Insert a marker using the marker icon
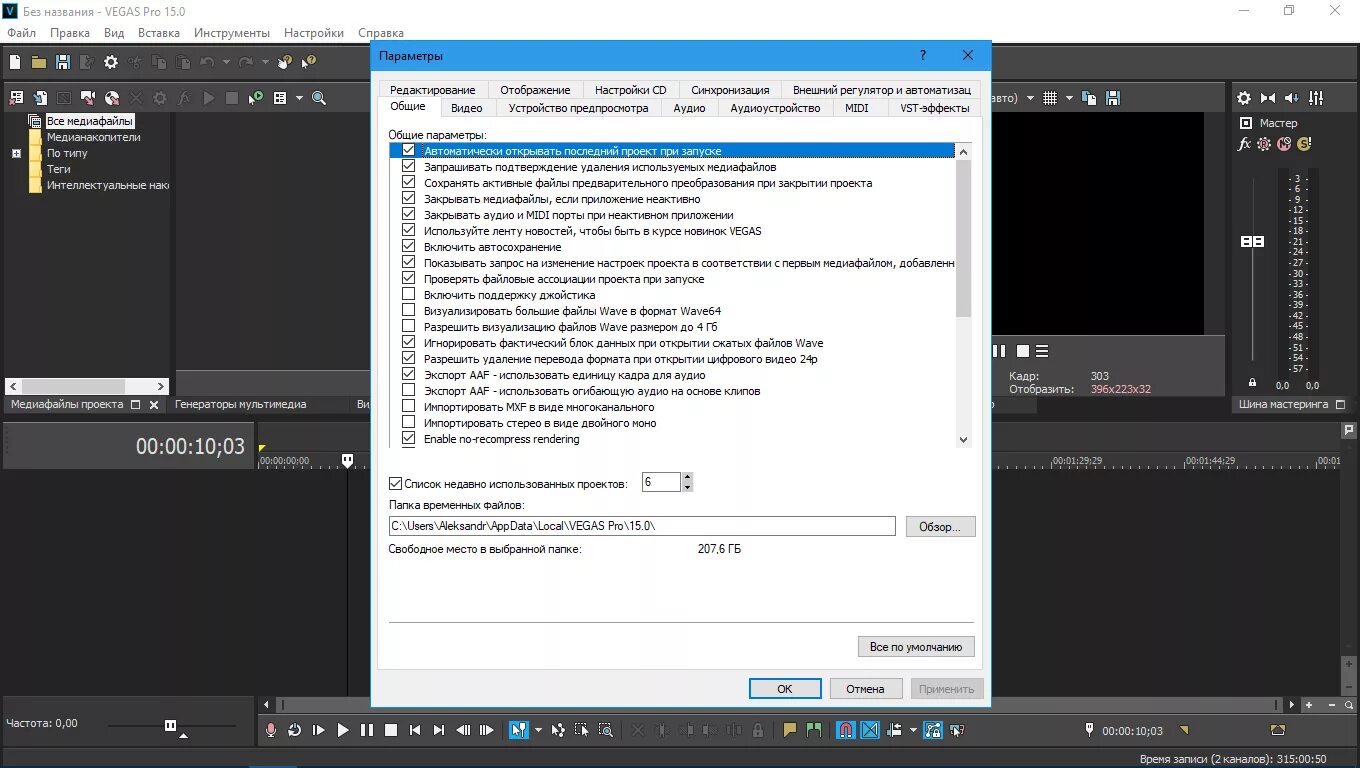 click(x=789, y=730)
